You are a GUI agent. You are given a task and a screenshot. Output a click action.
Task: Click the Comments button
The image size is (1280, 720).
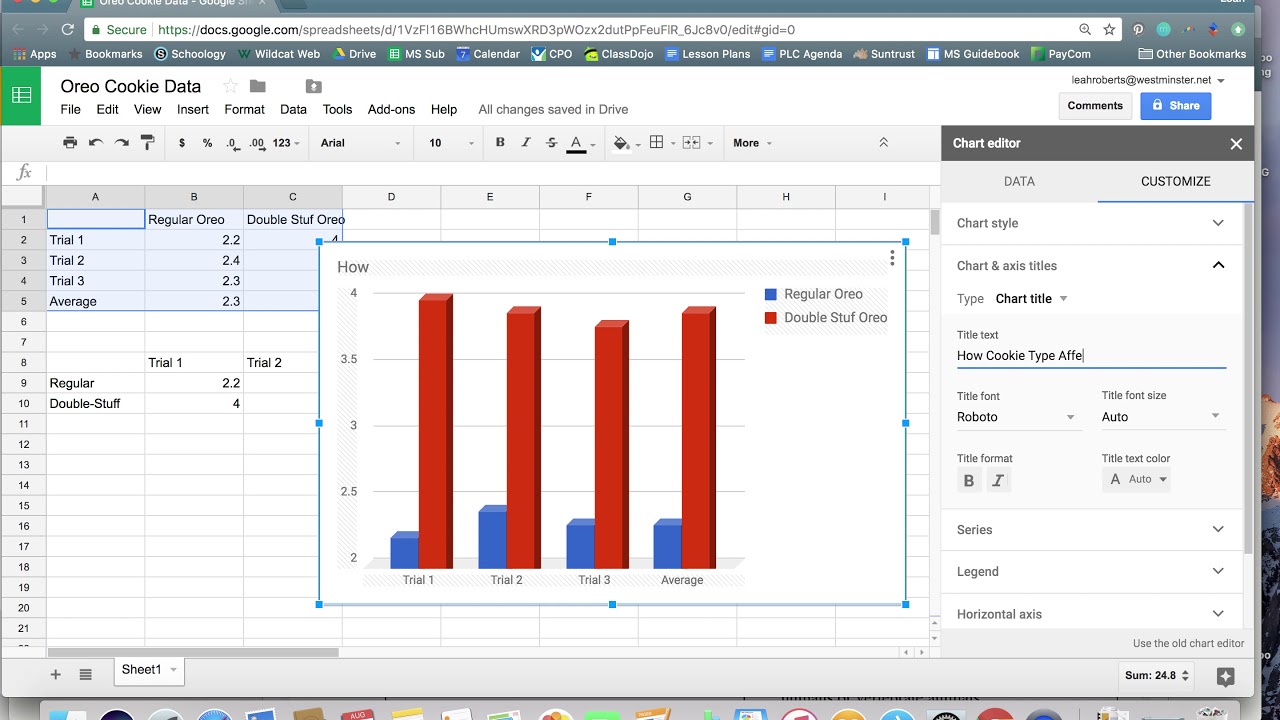click(x=1095, y=106)
